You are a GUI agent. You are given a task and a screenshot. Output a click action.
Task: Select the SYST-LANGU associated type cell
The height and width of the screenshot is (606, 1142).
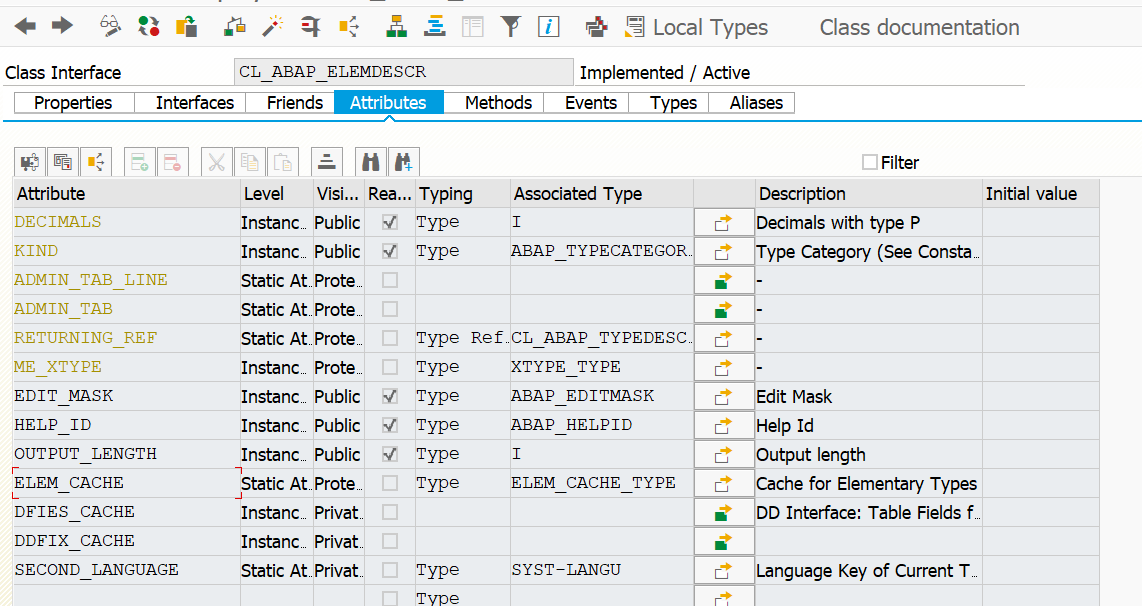[602, 570]
